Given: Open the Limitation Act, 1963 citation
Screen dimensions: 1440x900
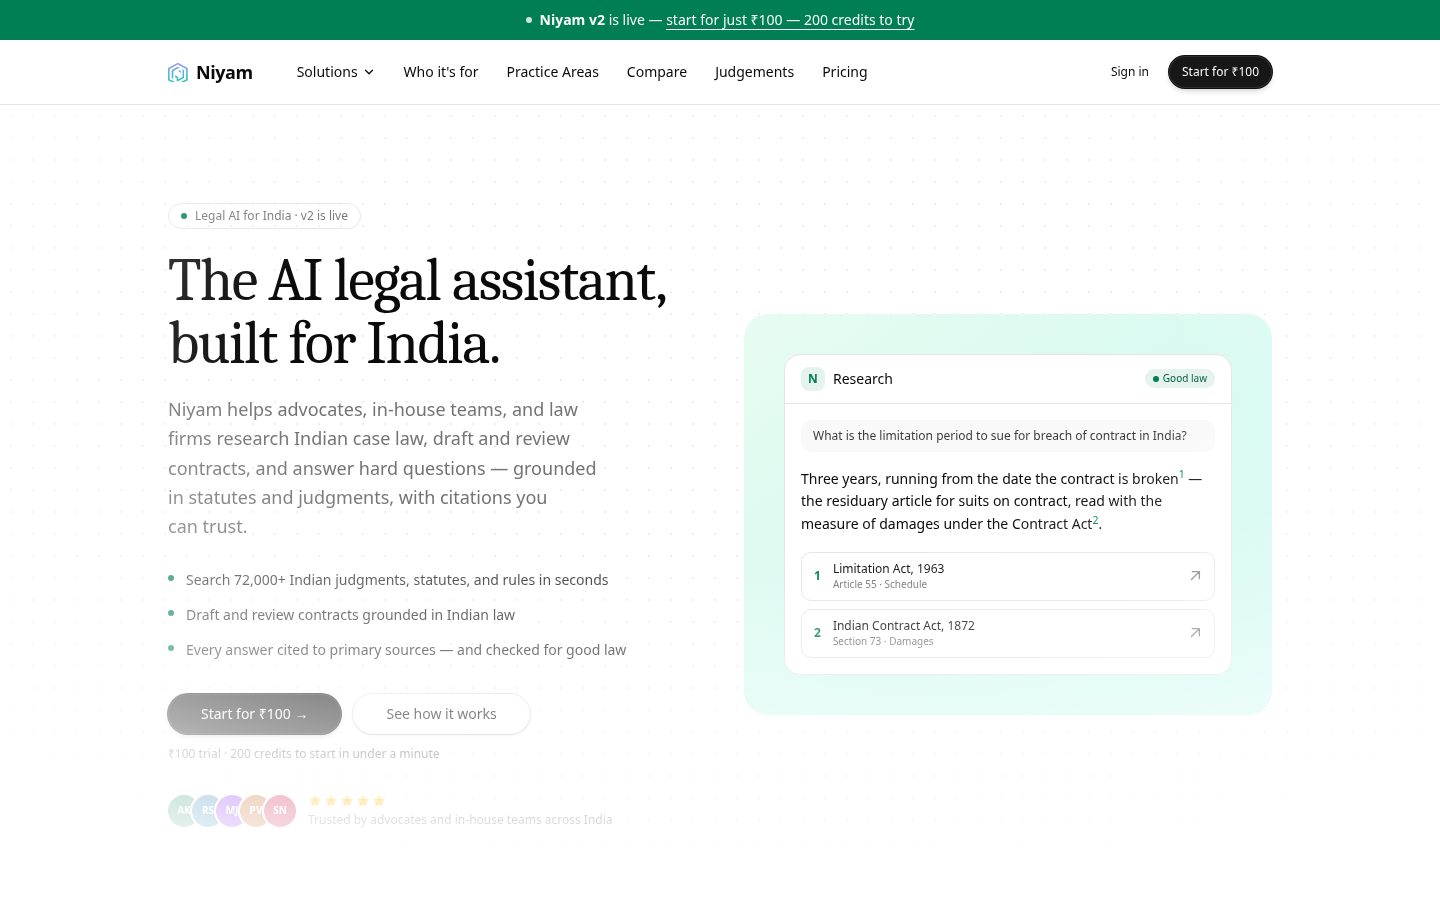Looking at the screenshot, I should click(x=1008, y=576).
